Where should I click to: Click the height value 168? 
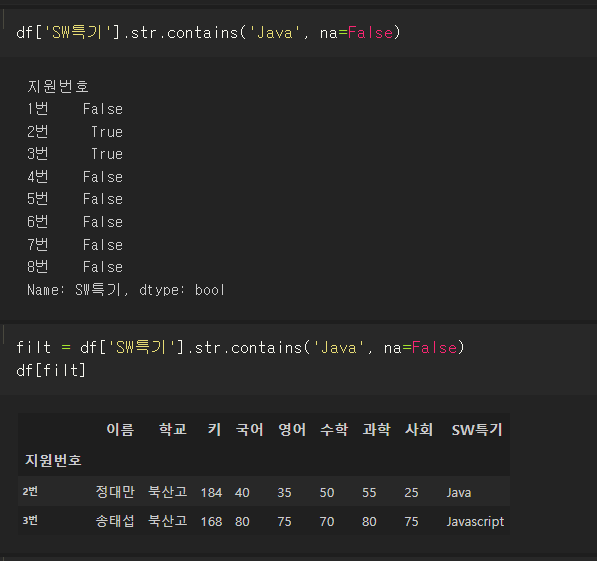point(211,521)
